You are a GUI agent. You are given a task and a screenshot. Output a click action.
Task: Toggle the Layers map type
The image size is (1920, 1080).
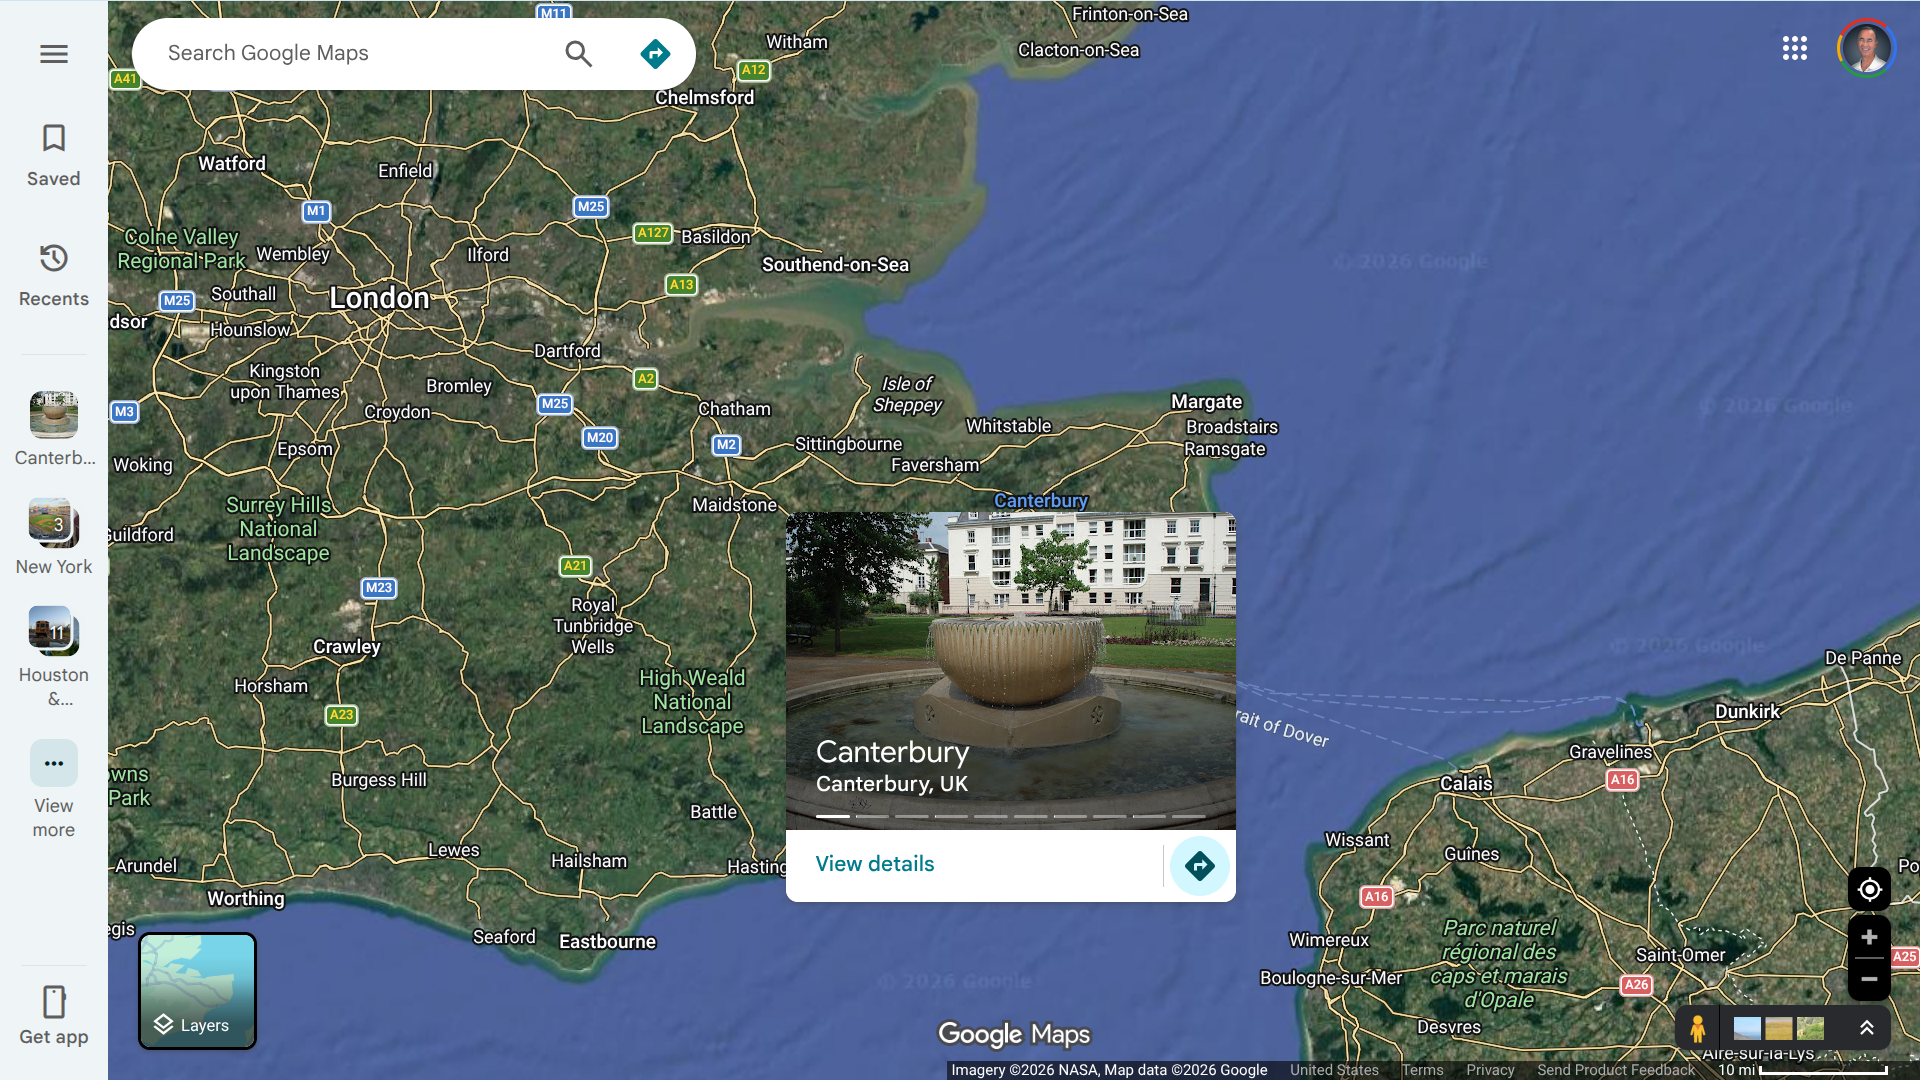tap(197, 990)
